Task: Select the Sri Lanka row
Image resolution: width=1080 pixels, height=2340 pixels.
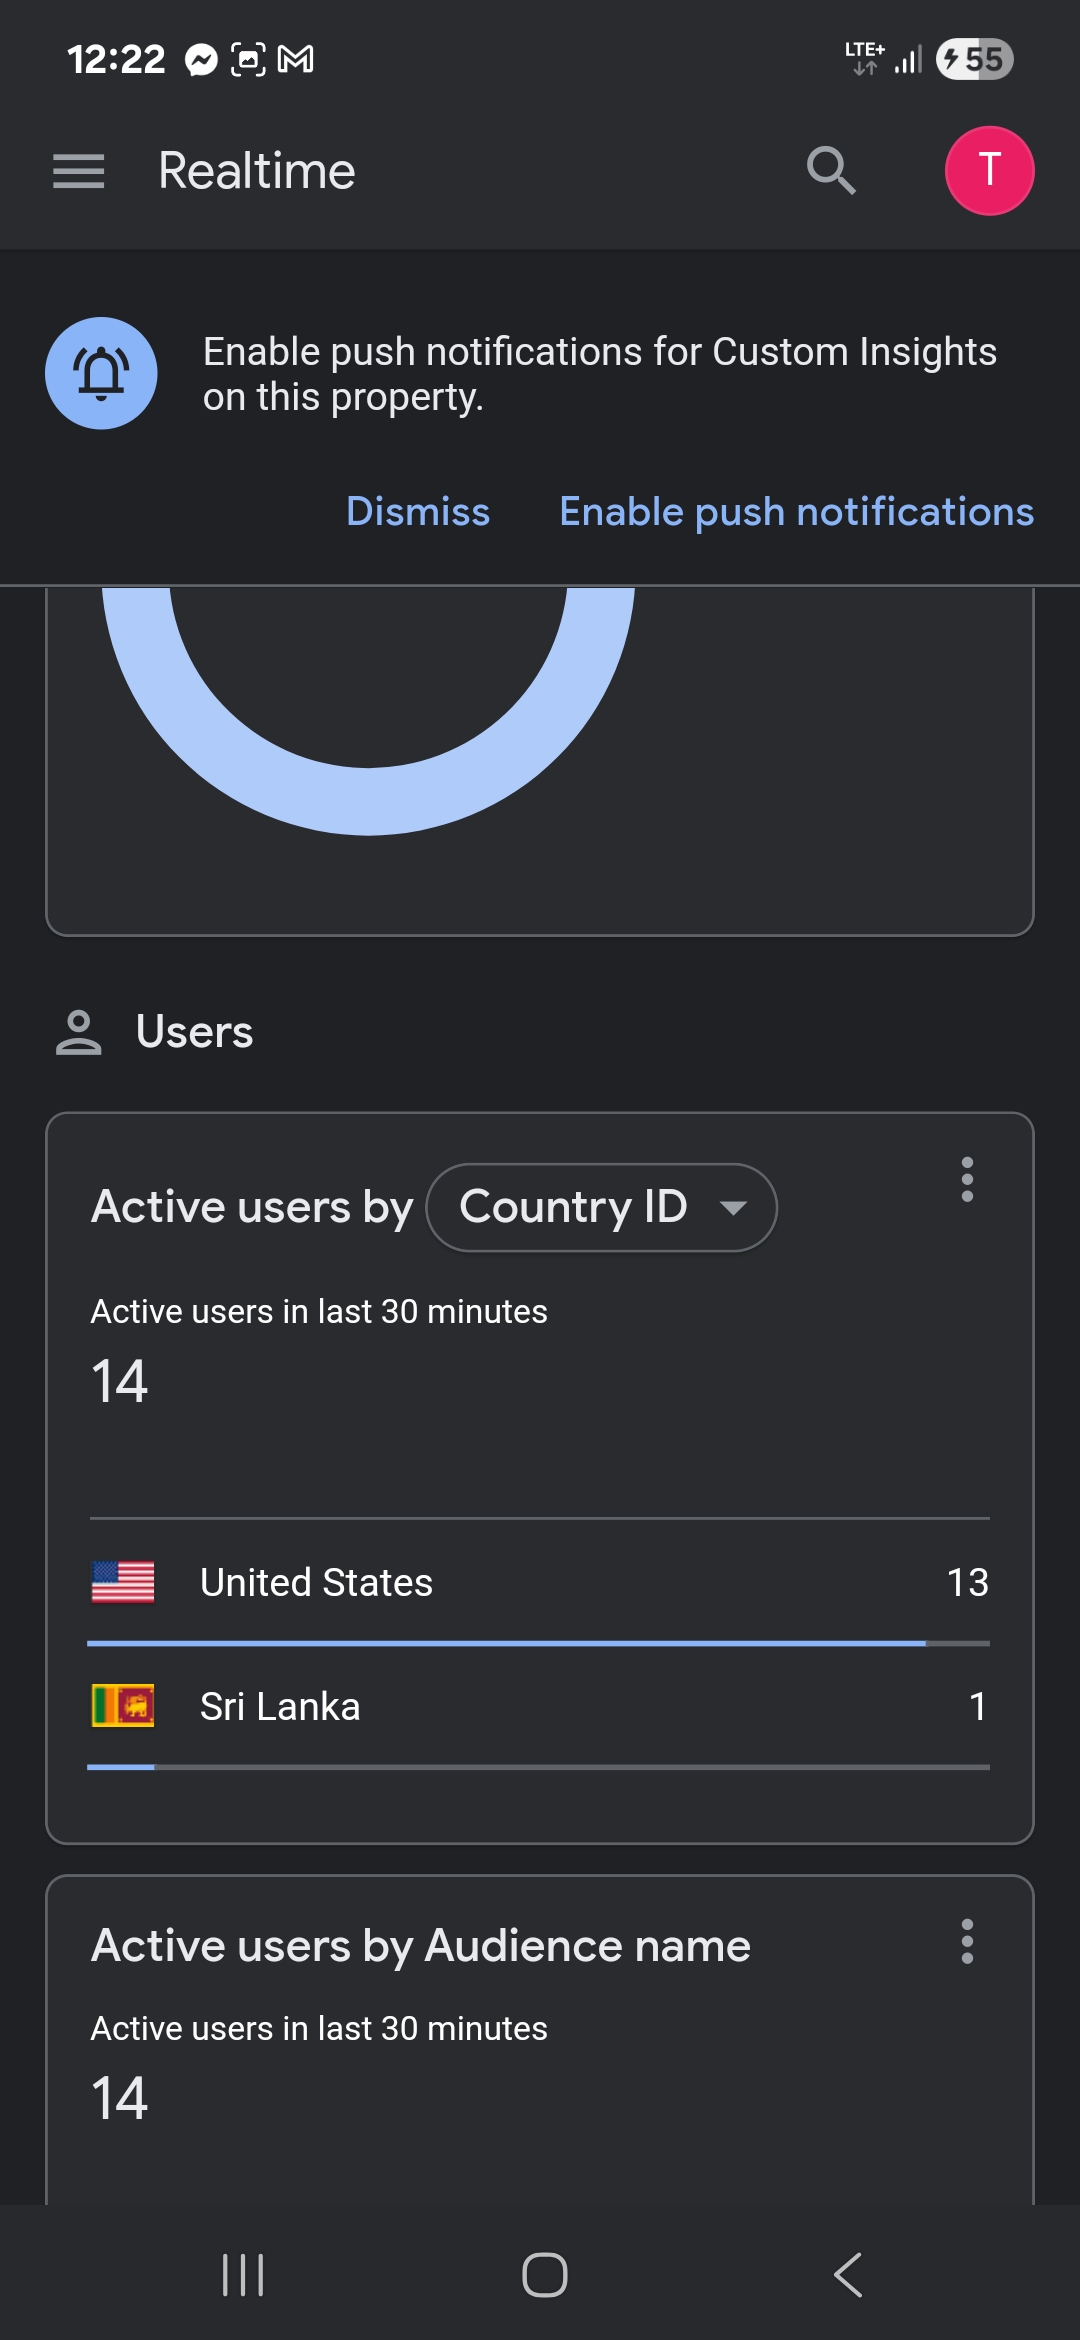Action: tap(540, 1706)
